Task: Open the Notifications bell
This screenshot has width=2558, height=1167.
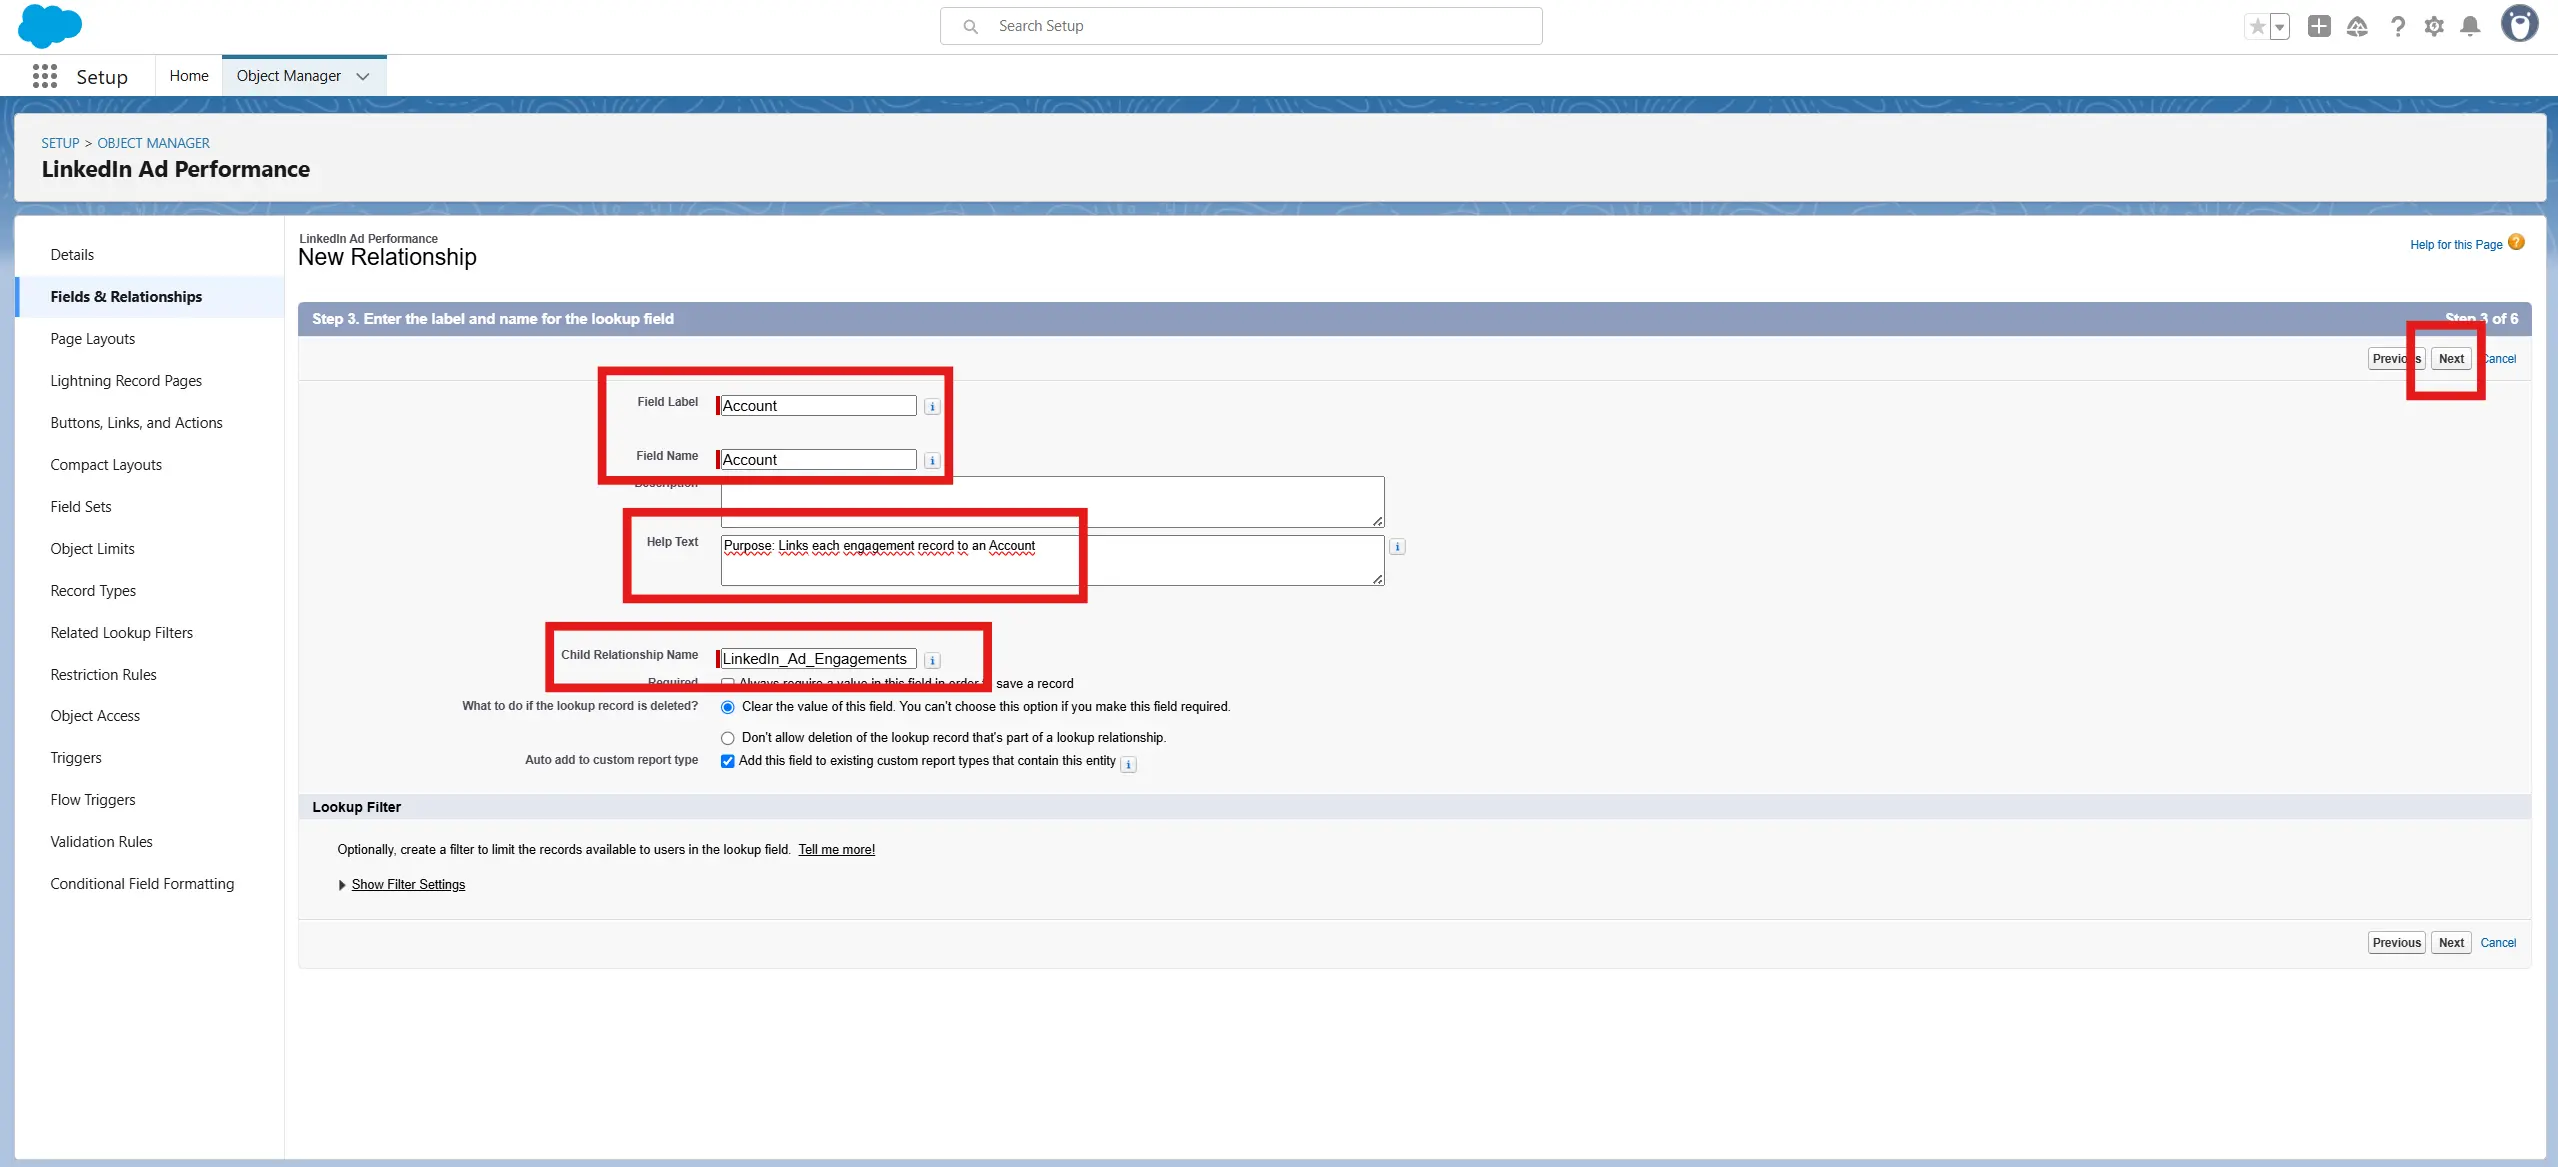Action: [2470, 26]
